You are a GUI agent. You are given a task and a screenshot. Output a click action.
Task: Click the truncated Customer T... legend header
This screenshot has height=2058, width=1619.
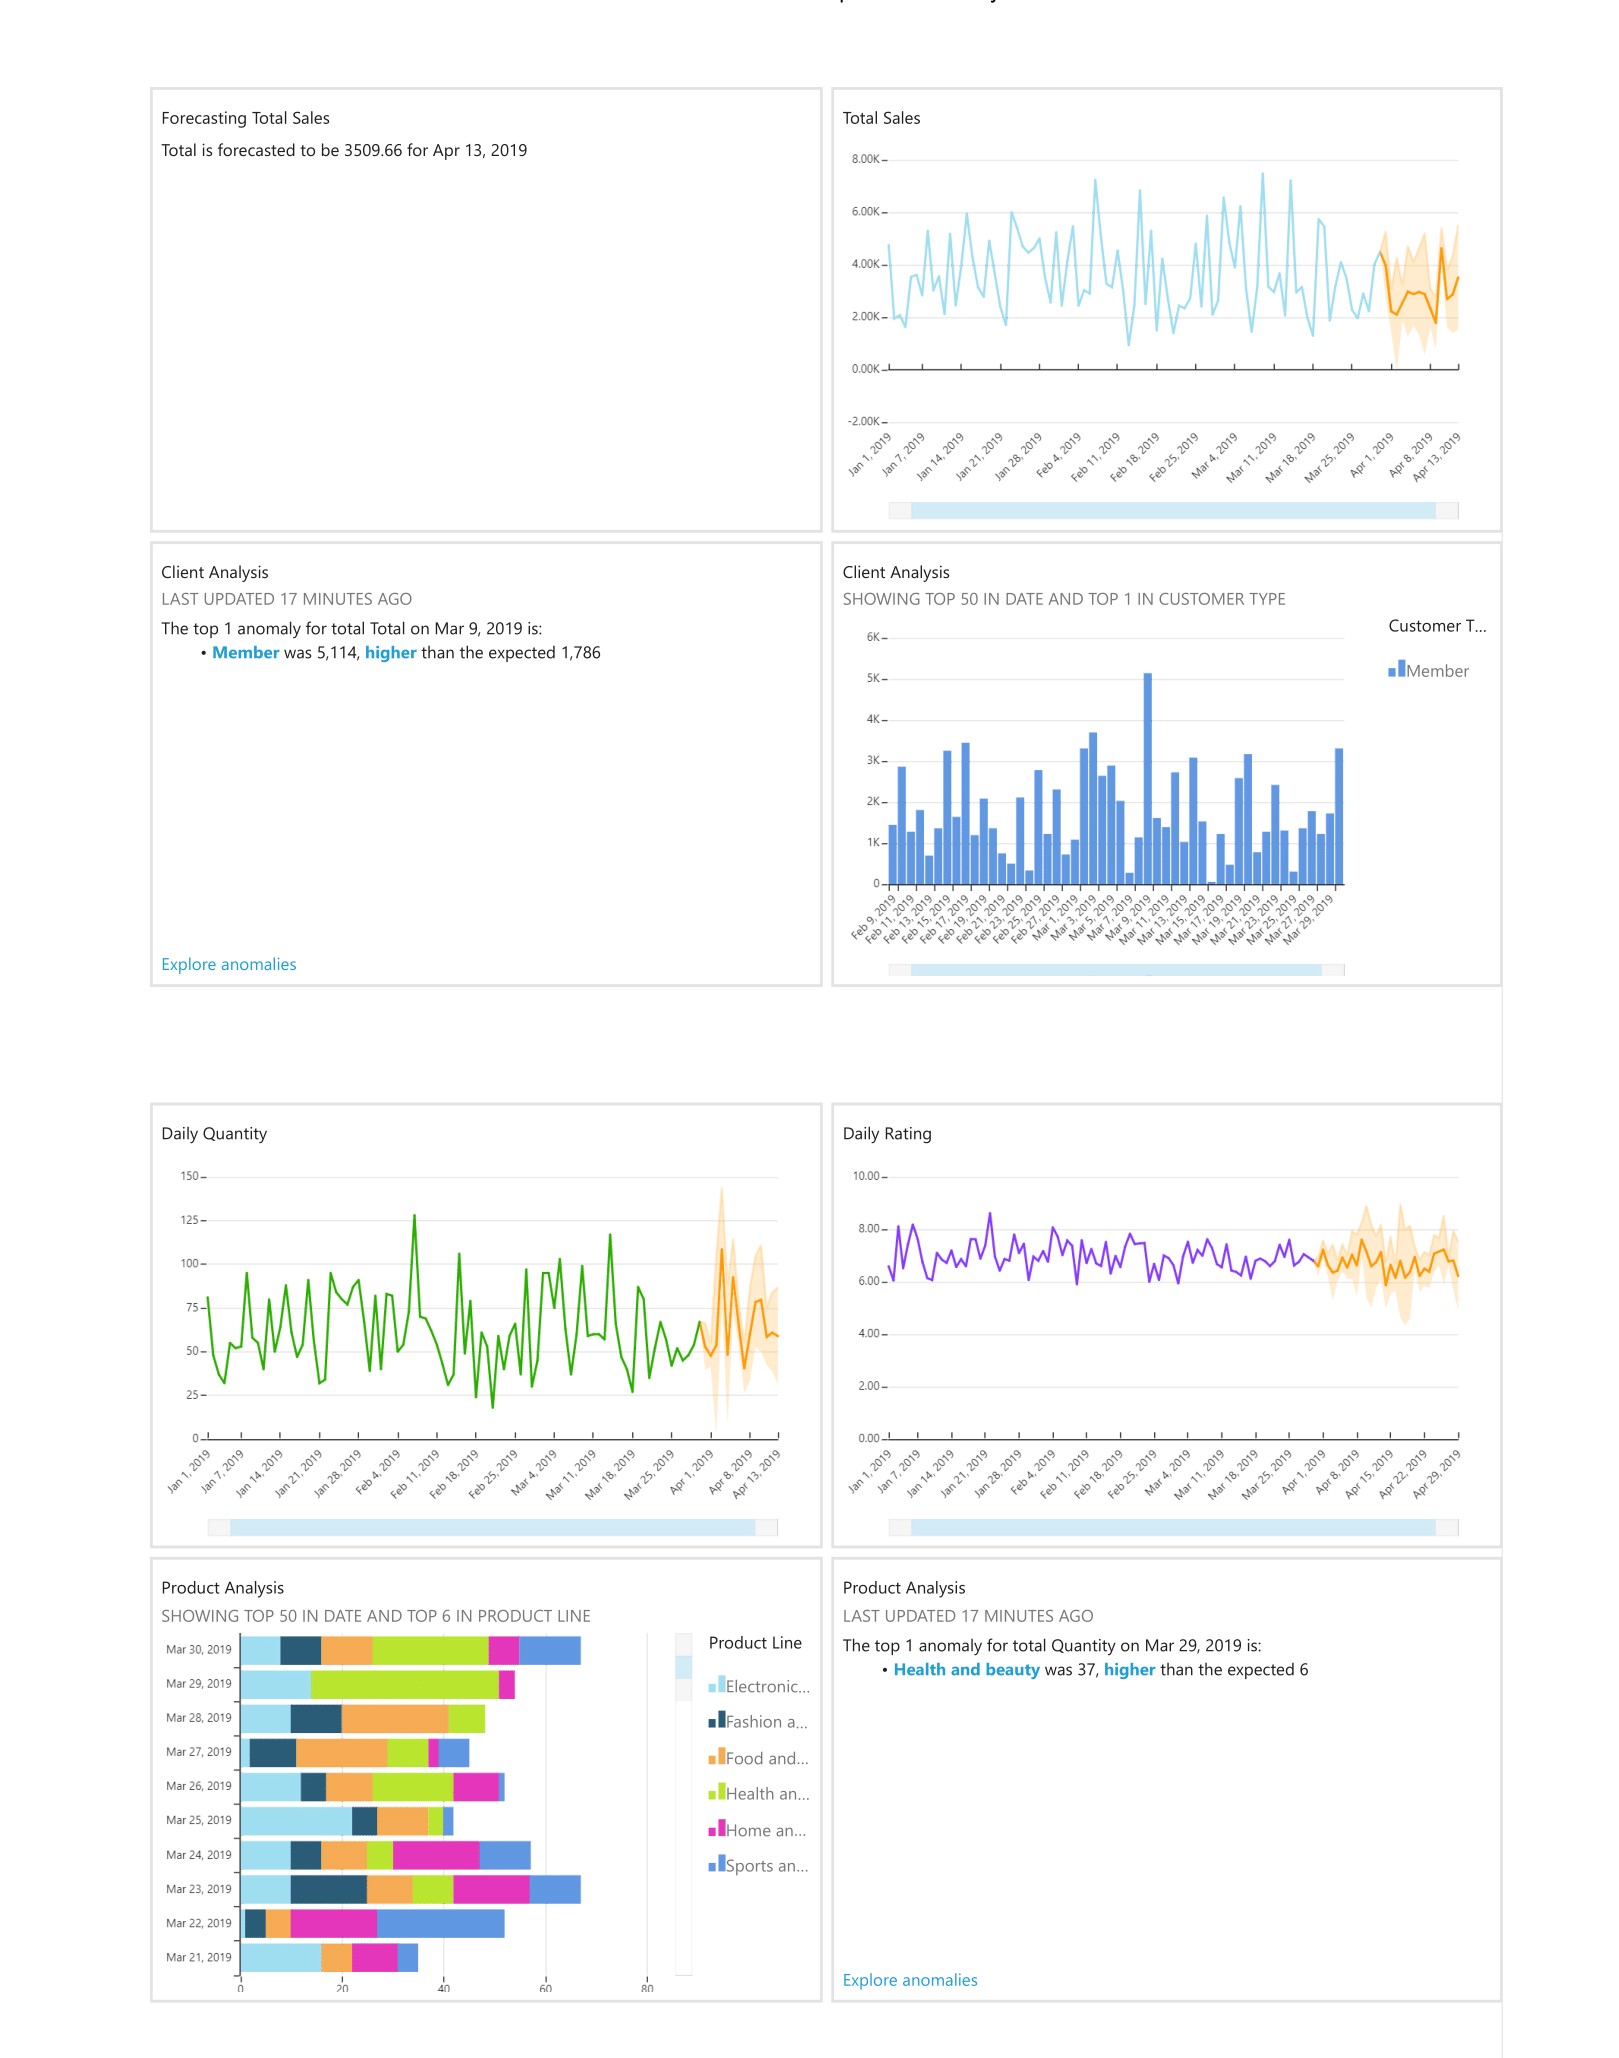click(x=1437, y=627)
